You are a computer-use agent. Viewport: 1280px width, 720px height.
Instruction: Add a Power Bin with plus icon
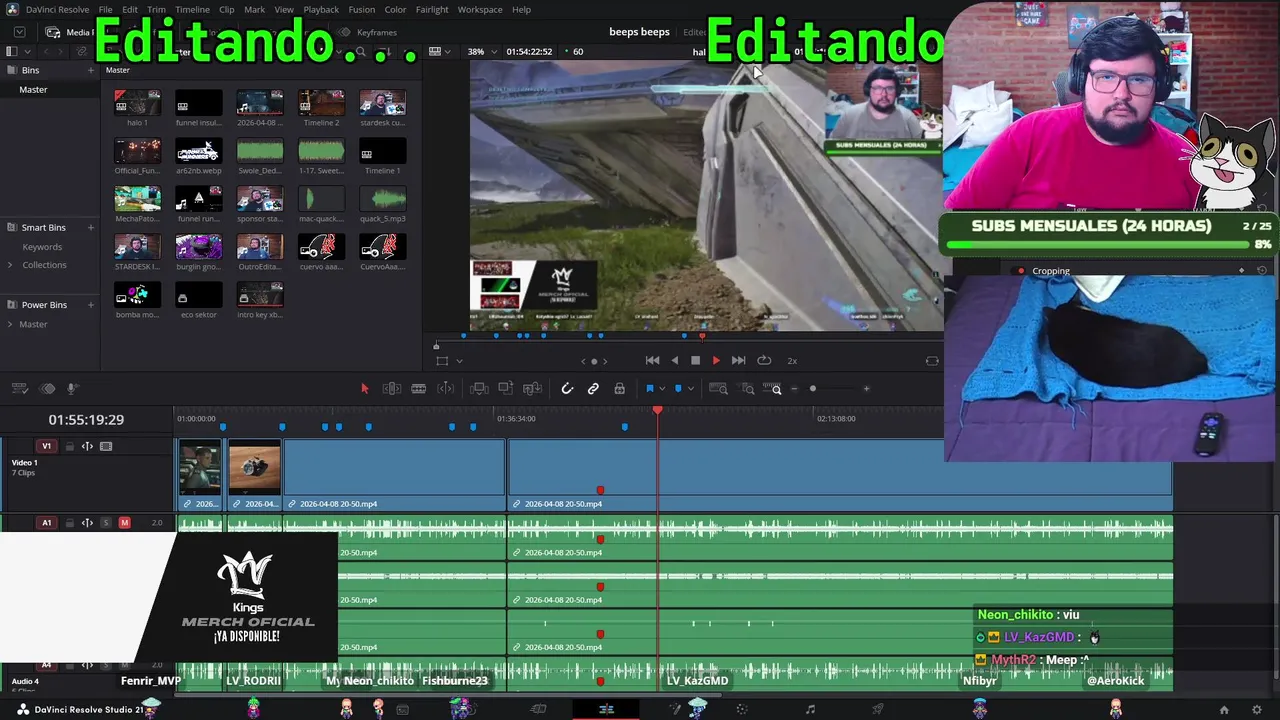tap(91, 305)
